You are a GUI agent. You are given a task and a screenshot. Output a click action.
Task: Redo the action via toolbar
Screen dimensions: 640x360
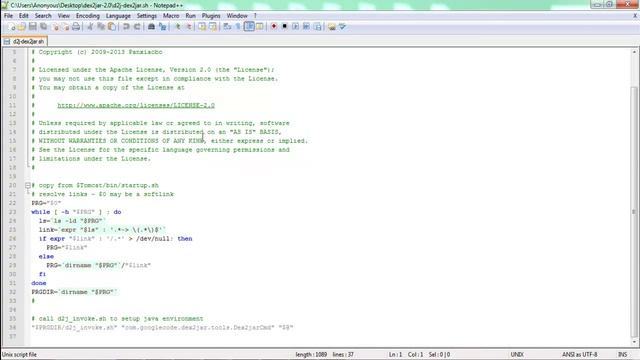tap(137, 27)
